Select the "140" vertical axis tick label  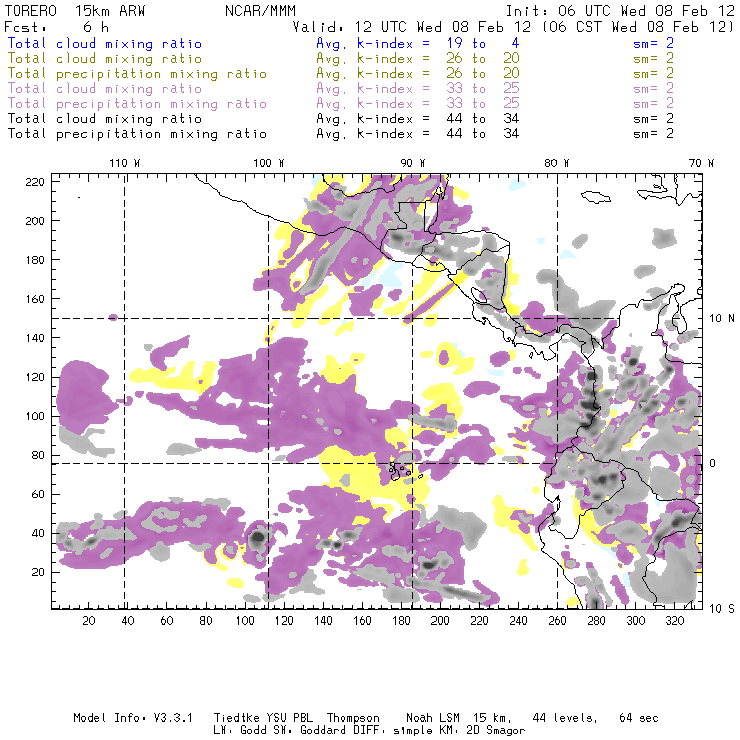35,338
